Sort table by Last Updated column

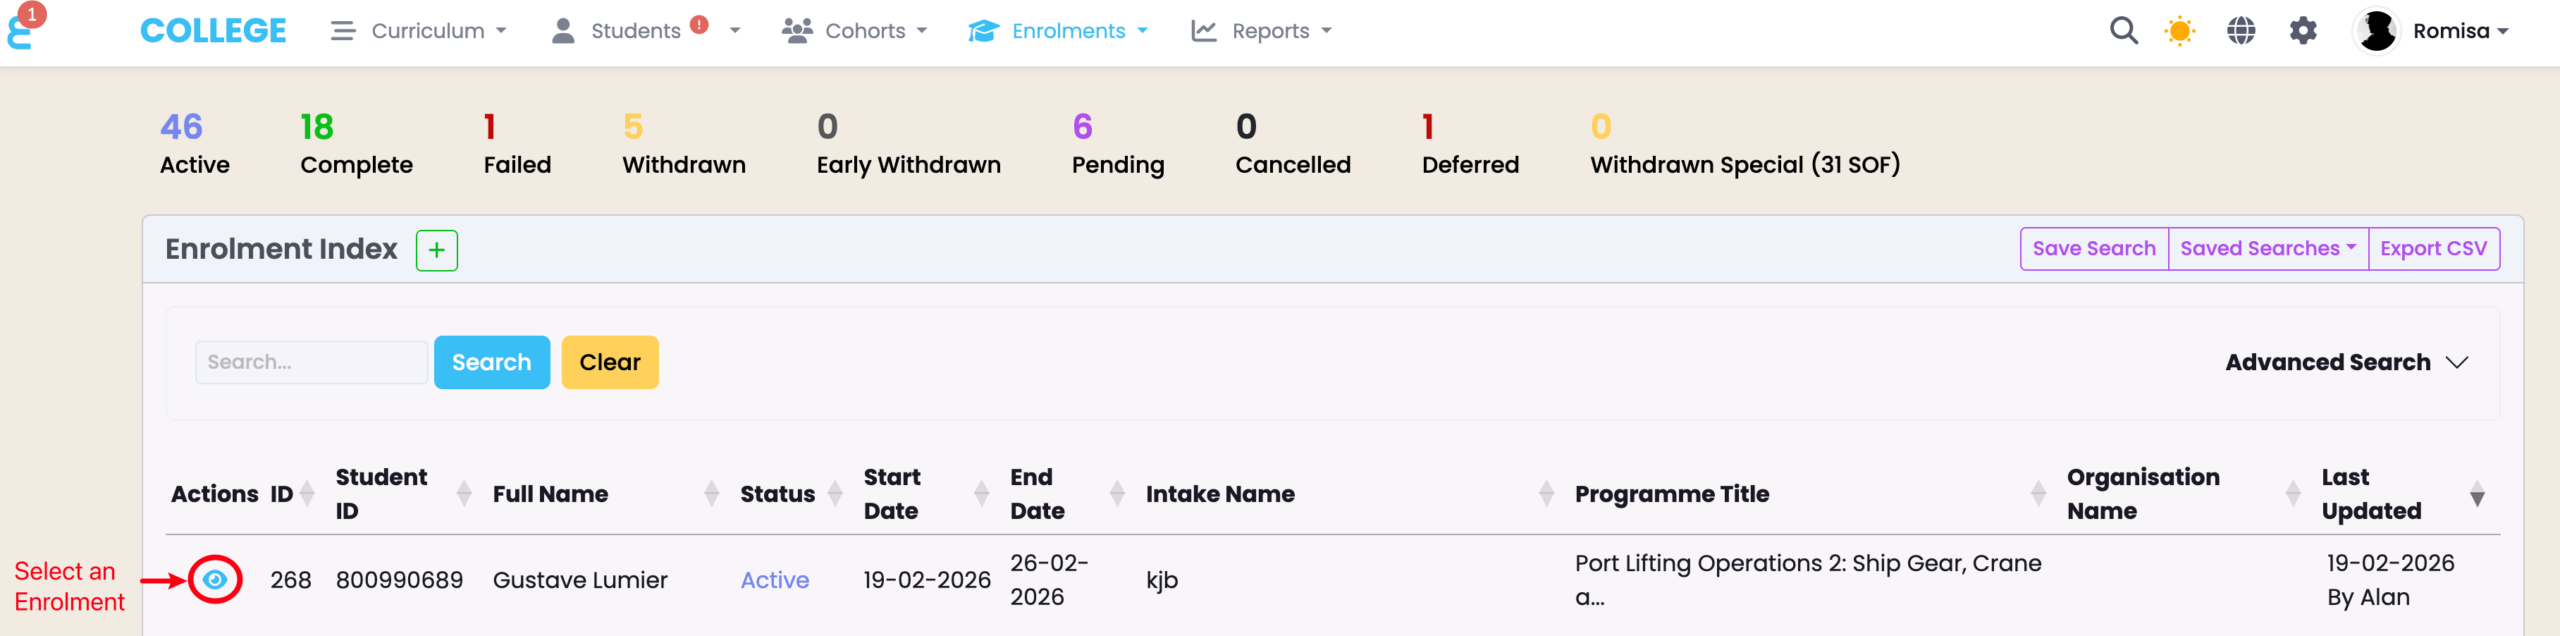click(x=2476, y=494)
